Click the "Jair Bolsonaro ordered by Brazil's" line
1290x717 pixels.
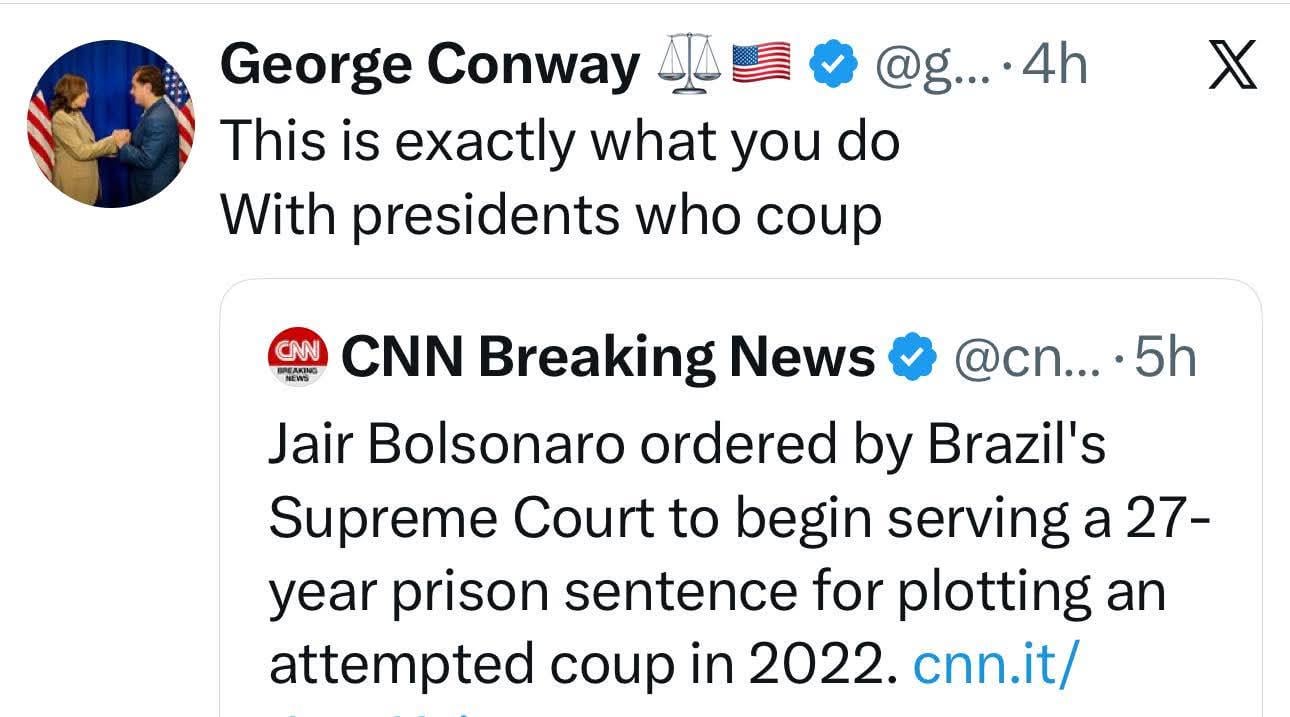click(x=687, y=447)
